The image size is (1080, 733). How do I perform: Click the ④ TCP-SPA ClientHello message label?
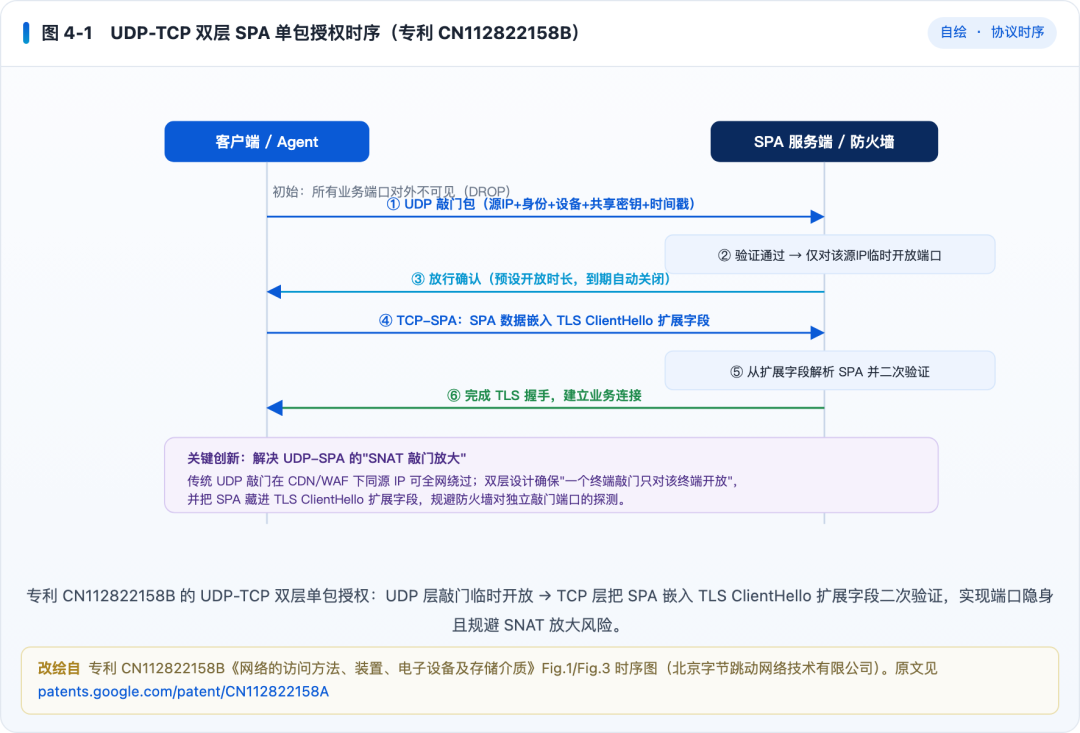pyautogui.click(x=544, y=320)
